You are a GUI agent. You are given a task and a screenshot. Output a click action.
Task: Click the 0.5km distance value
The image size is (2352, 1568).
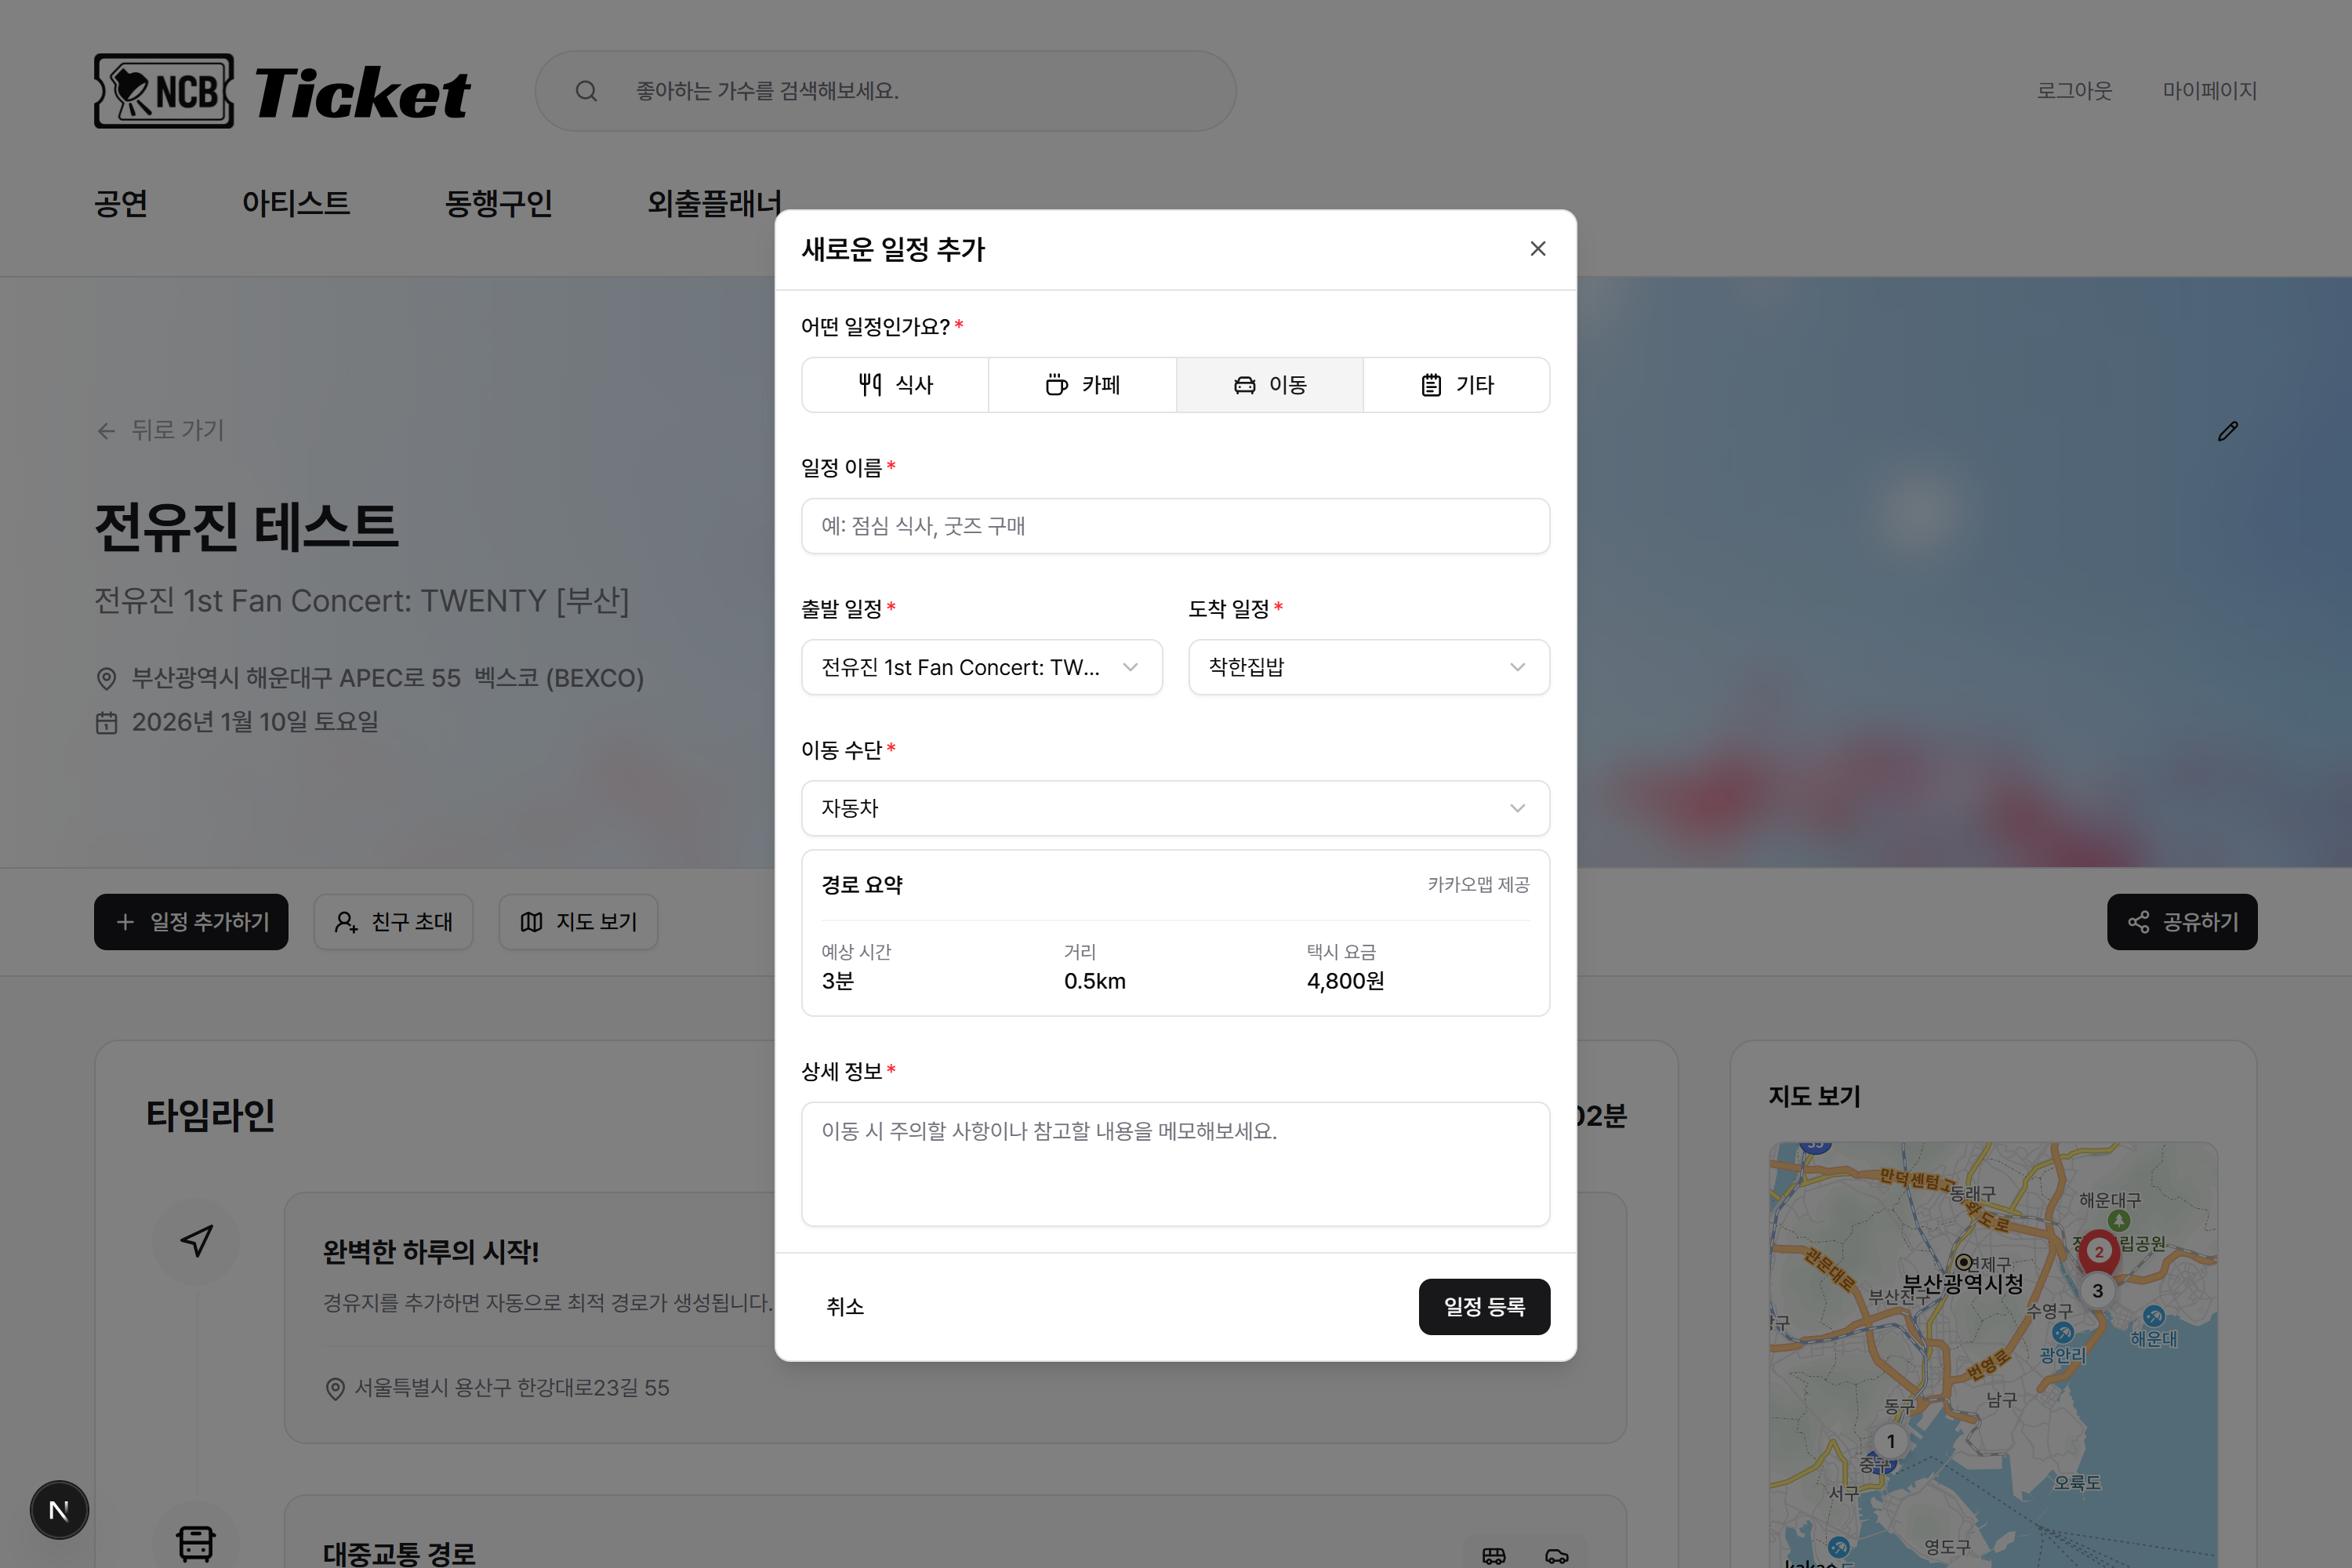click(x=1095, y=981)
